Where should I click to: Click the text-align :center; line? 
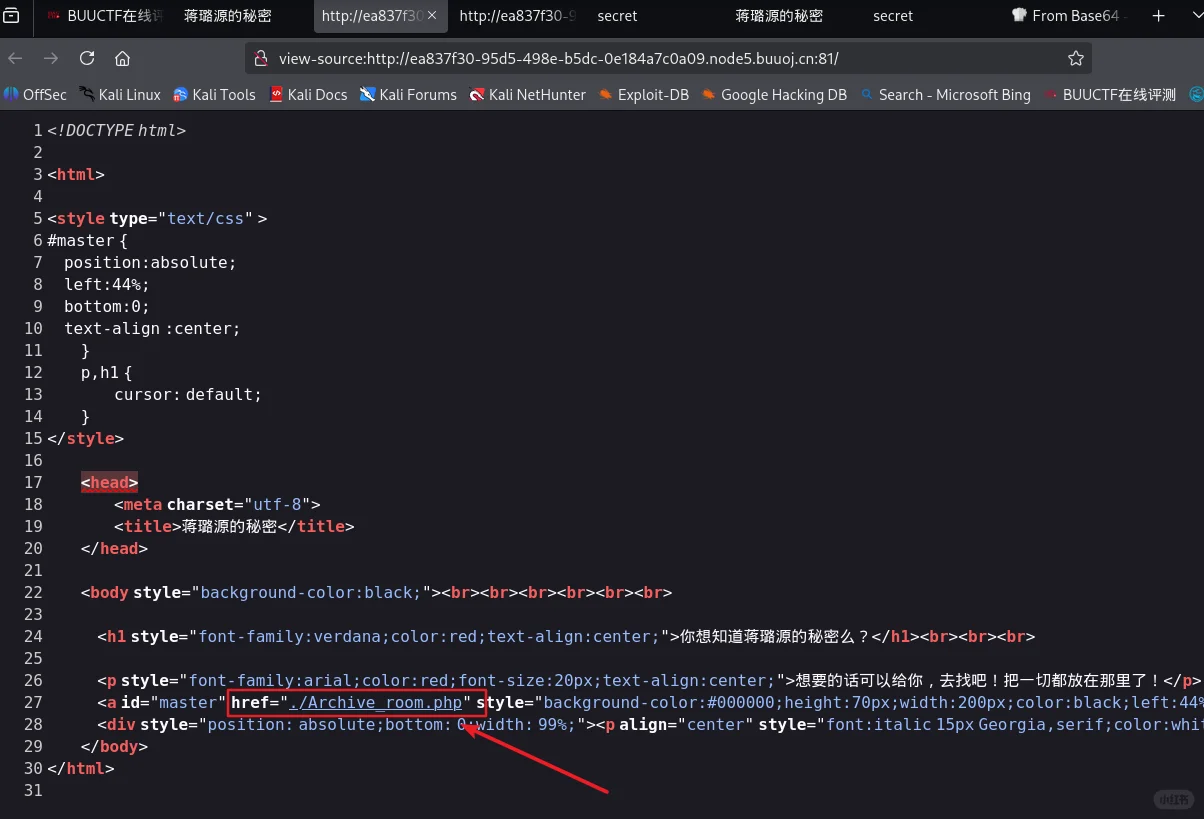[x=152, y=328]
